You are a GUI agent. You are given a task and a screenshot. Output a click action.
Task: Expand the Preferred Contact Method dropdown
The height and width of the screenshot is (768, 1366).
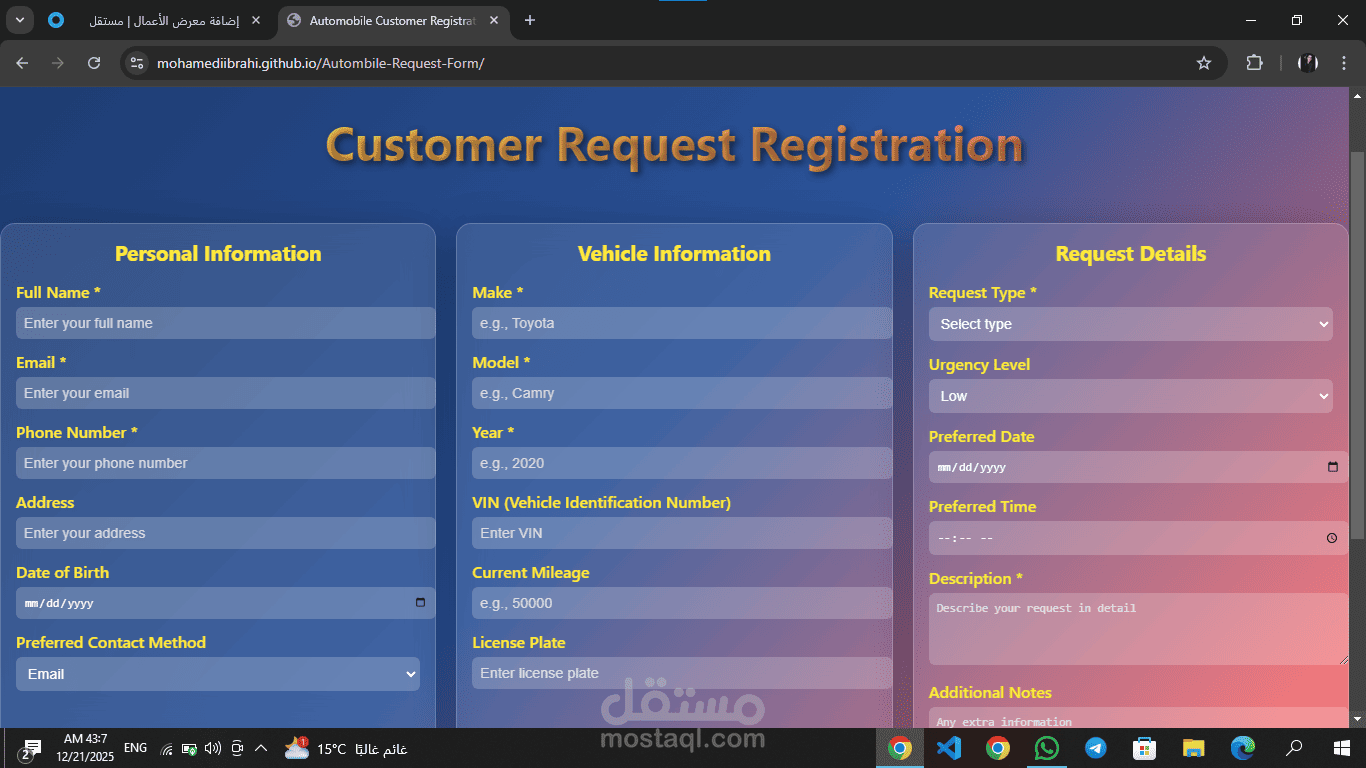point(218,674)
